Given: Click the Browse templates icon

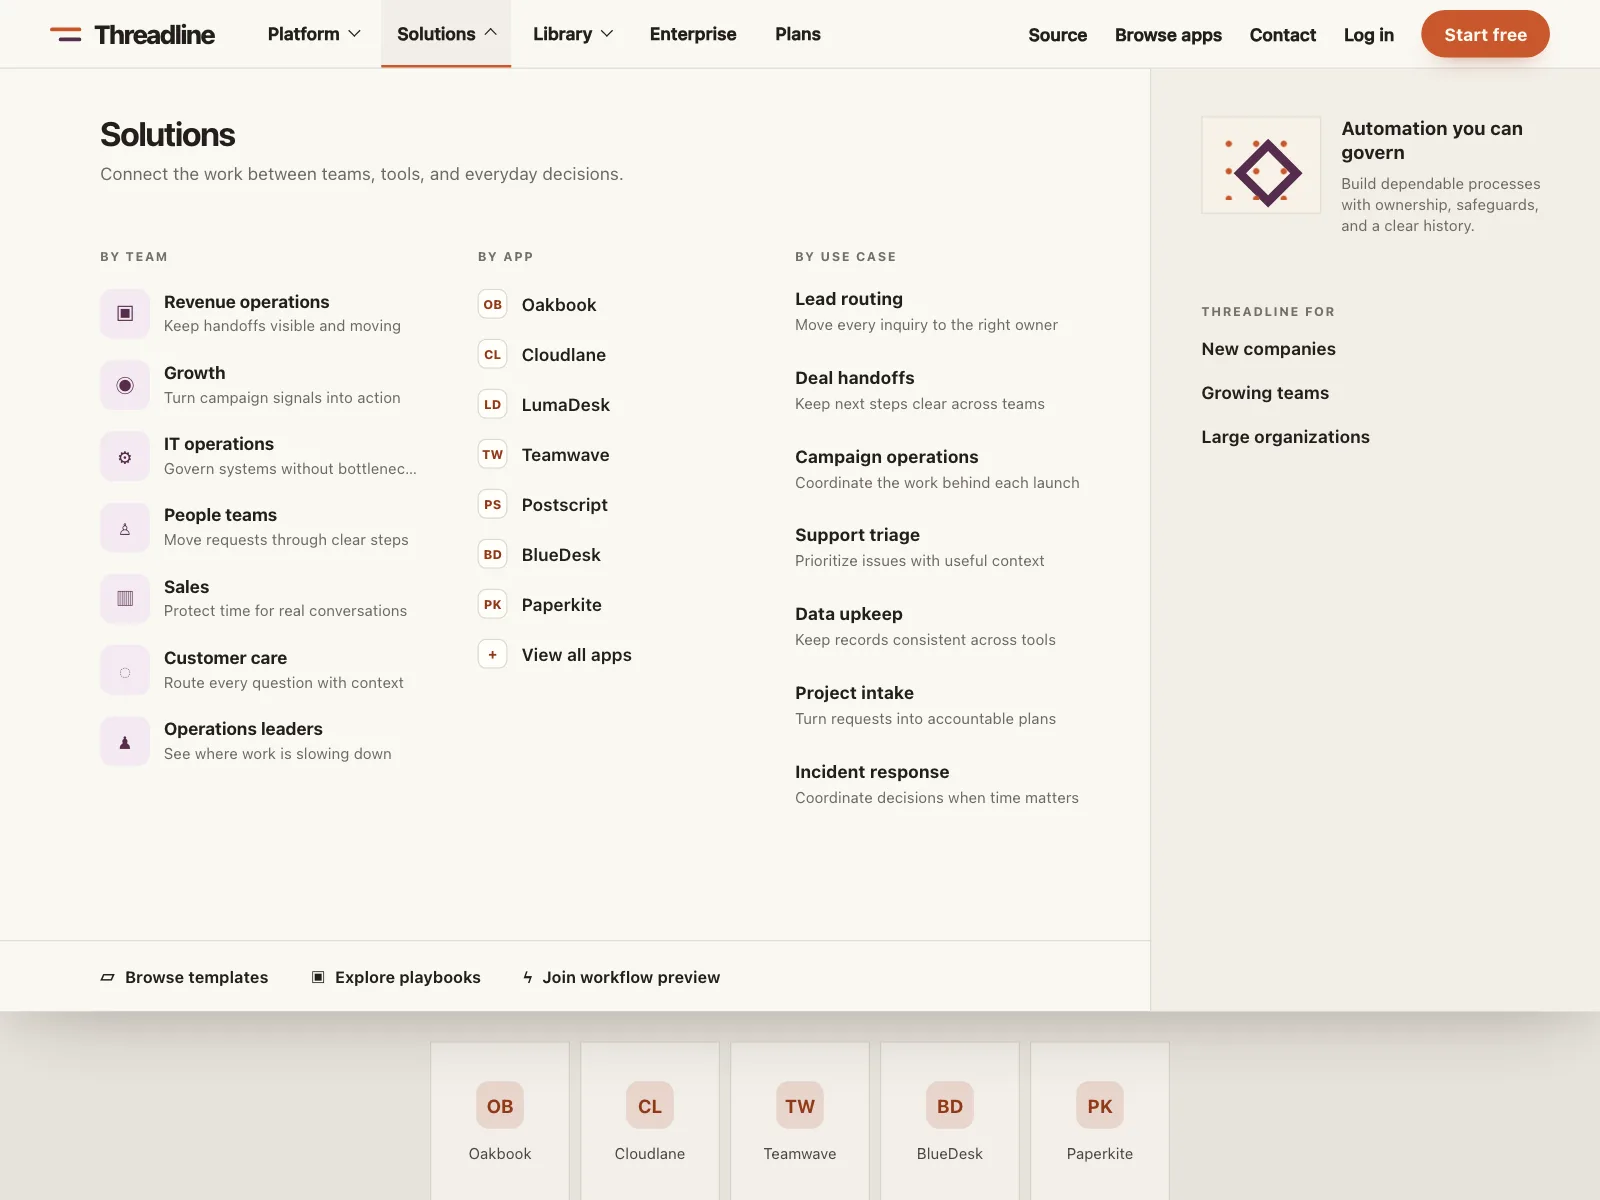Looking at the screenshot, I should point(107,977).
